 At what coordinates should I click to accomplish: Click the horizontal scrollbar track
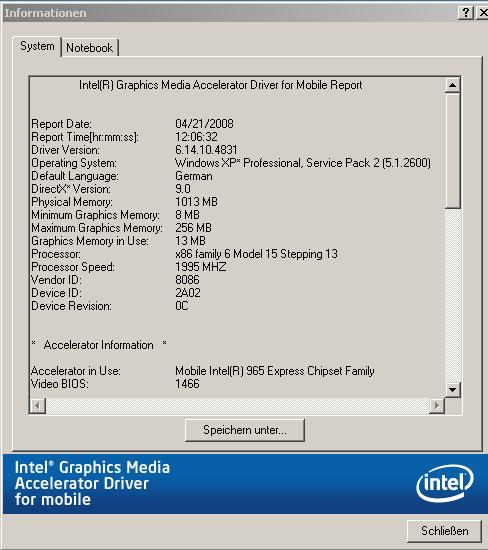click(238, 406)
